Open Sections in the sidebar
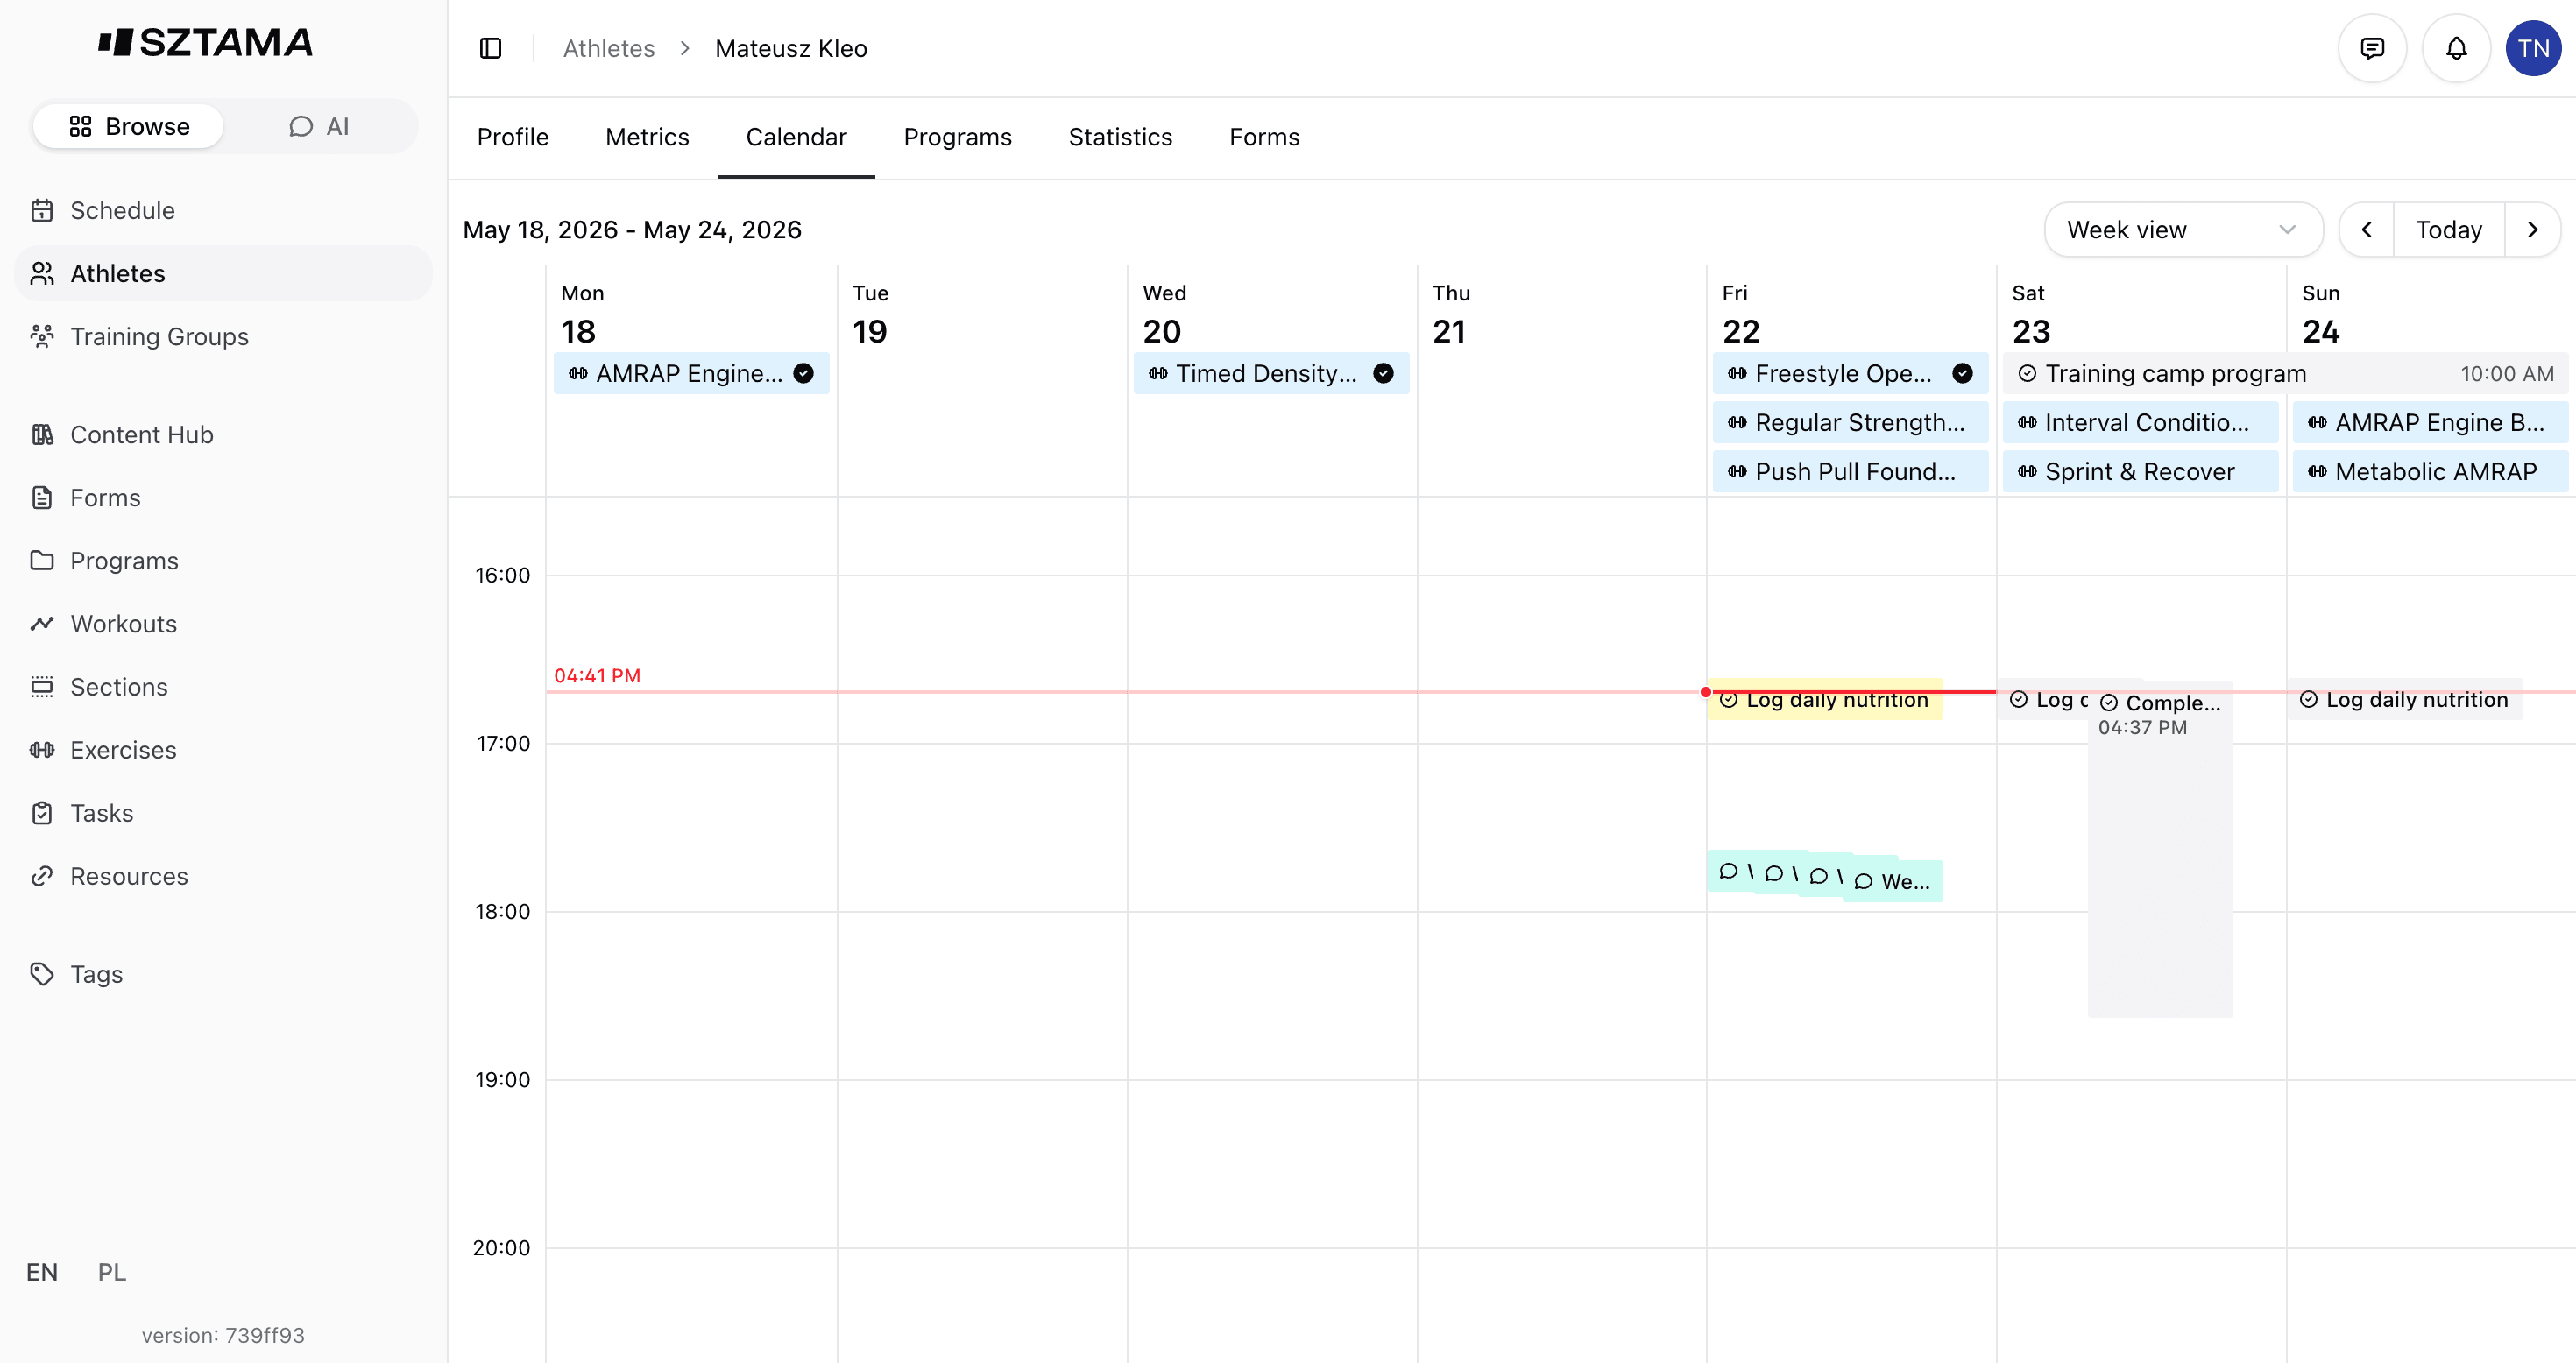Viewport: 2576px width, 1363px height. pos(223,686)
